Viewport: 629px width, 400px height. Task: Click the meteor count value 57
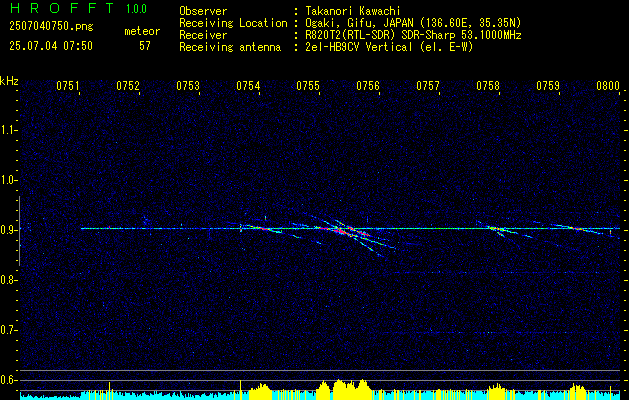point(145,46)
